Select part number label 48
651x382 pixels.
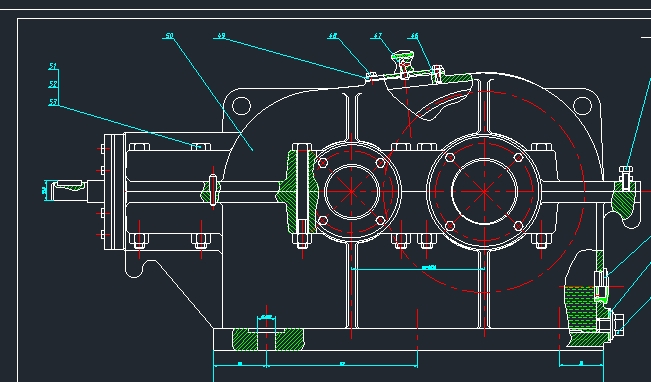(x=333, y=36)
